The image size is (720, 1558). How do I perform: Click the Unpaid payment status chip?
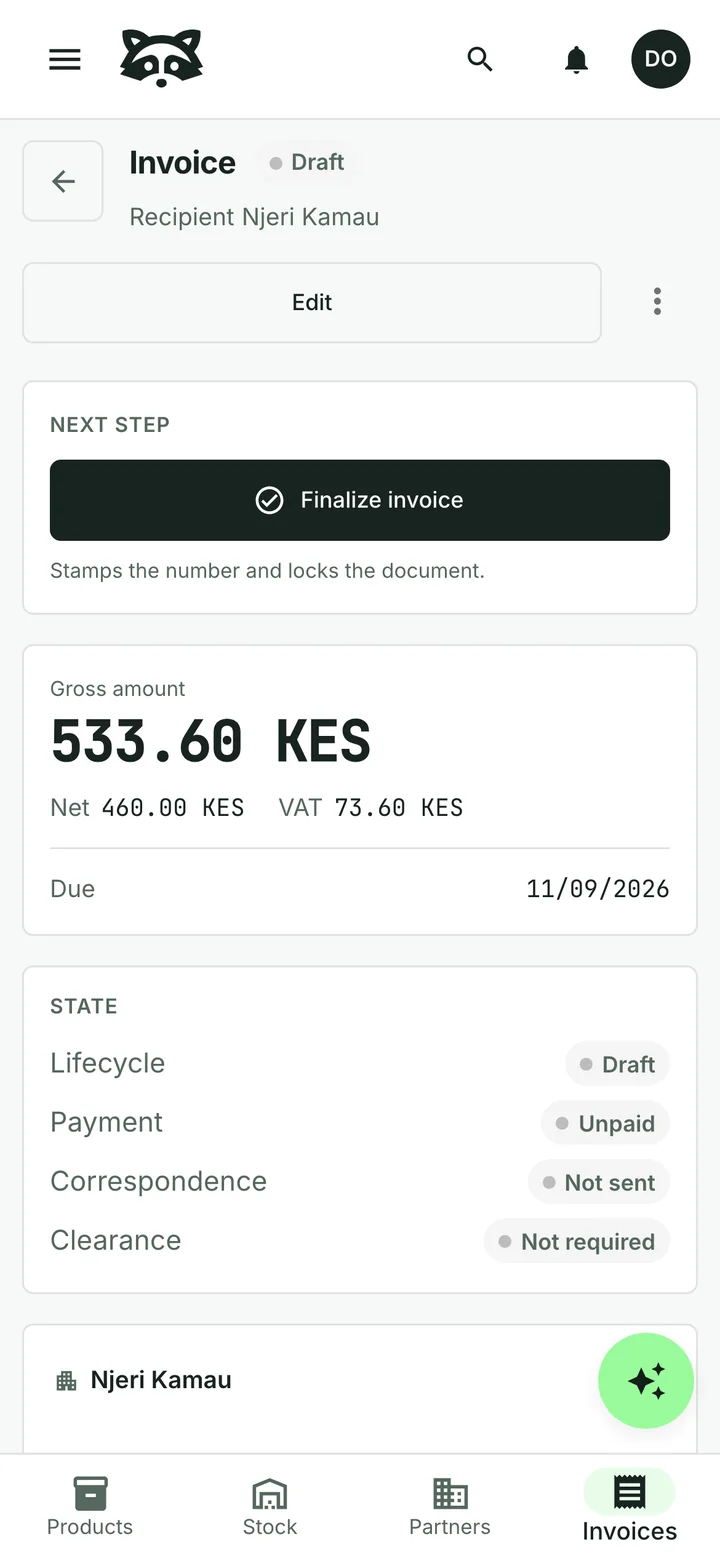[x=605, y=1123]
